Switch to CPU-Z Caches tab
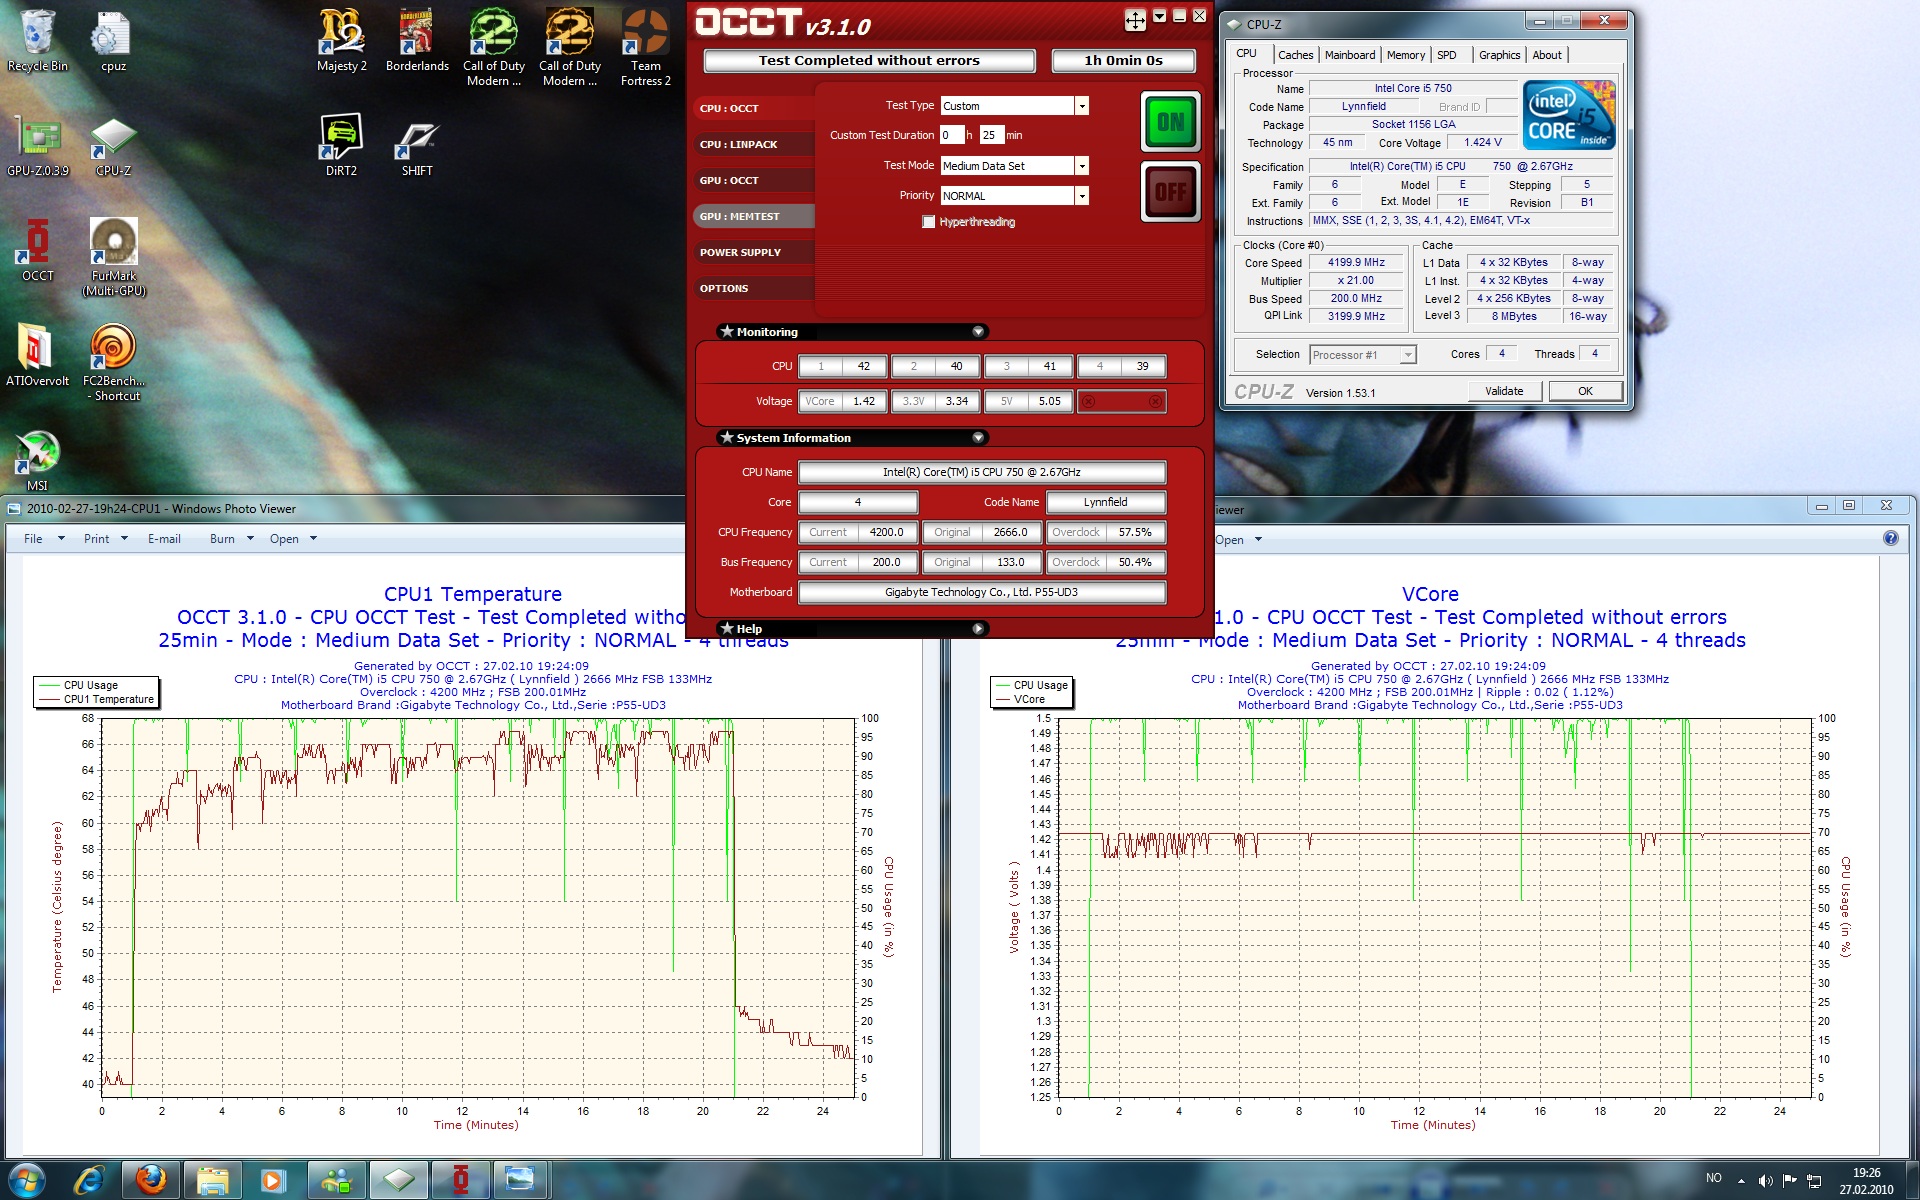This screenshot has height=1200, width=1920. pyautogui.click(x=1295, y=55)
